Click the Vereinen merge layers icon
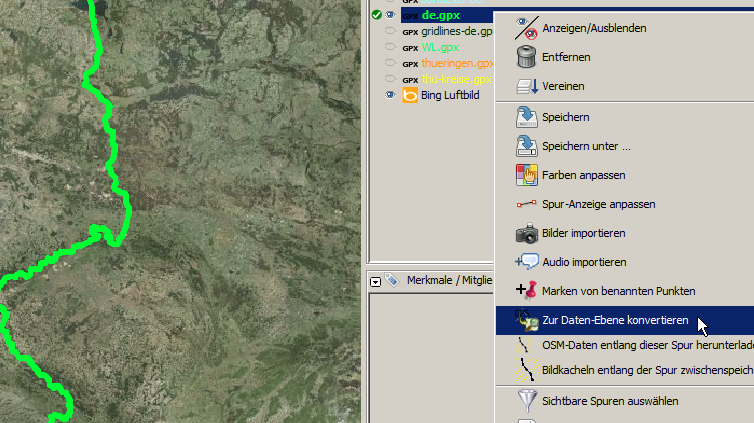 (x=527, y=87)
